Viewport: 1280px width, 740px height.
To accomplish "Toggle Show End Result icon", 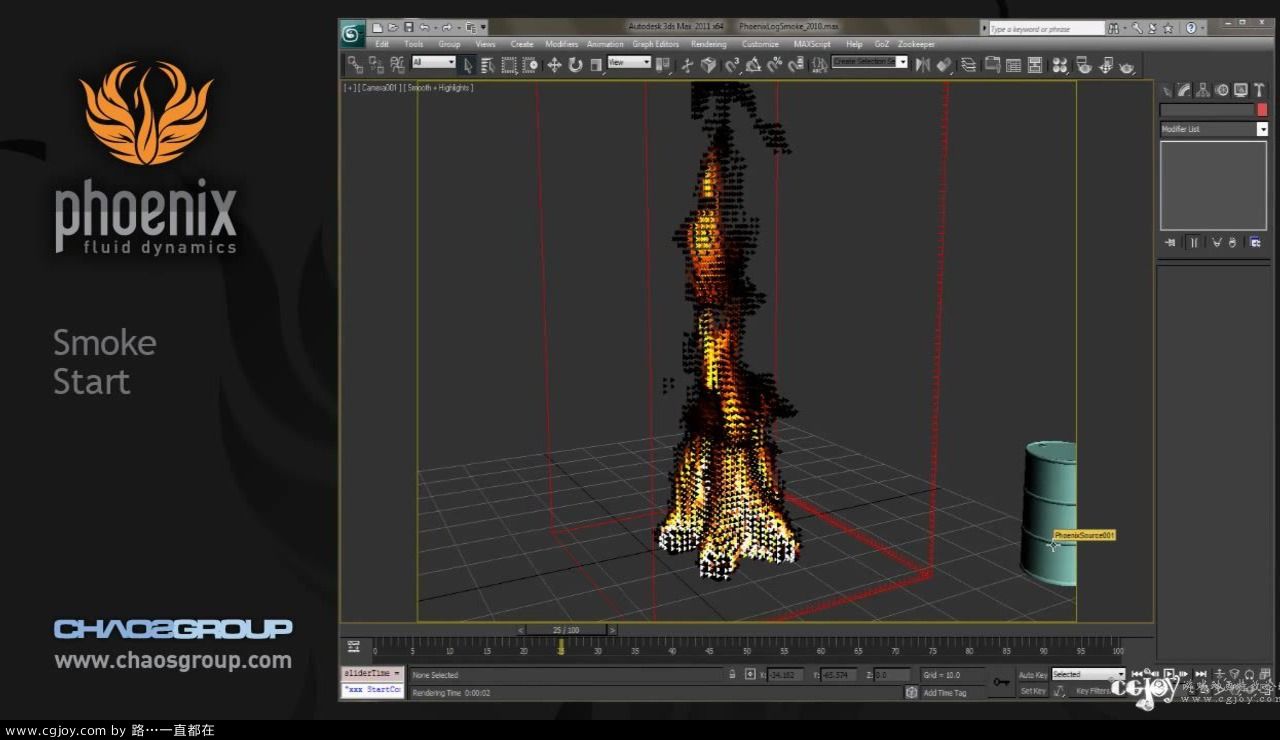I will [1194, 242].
